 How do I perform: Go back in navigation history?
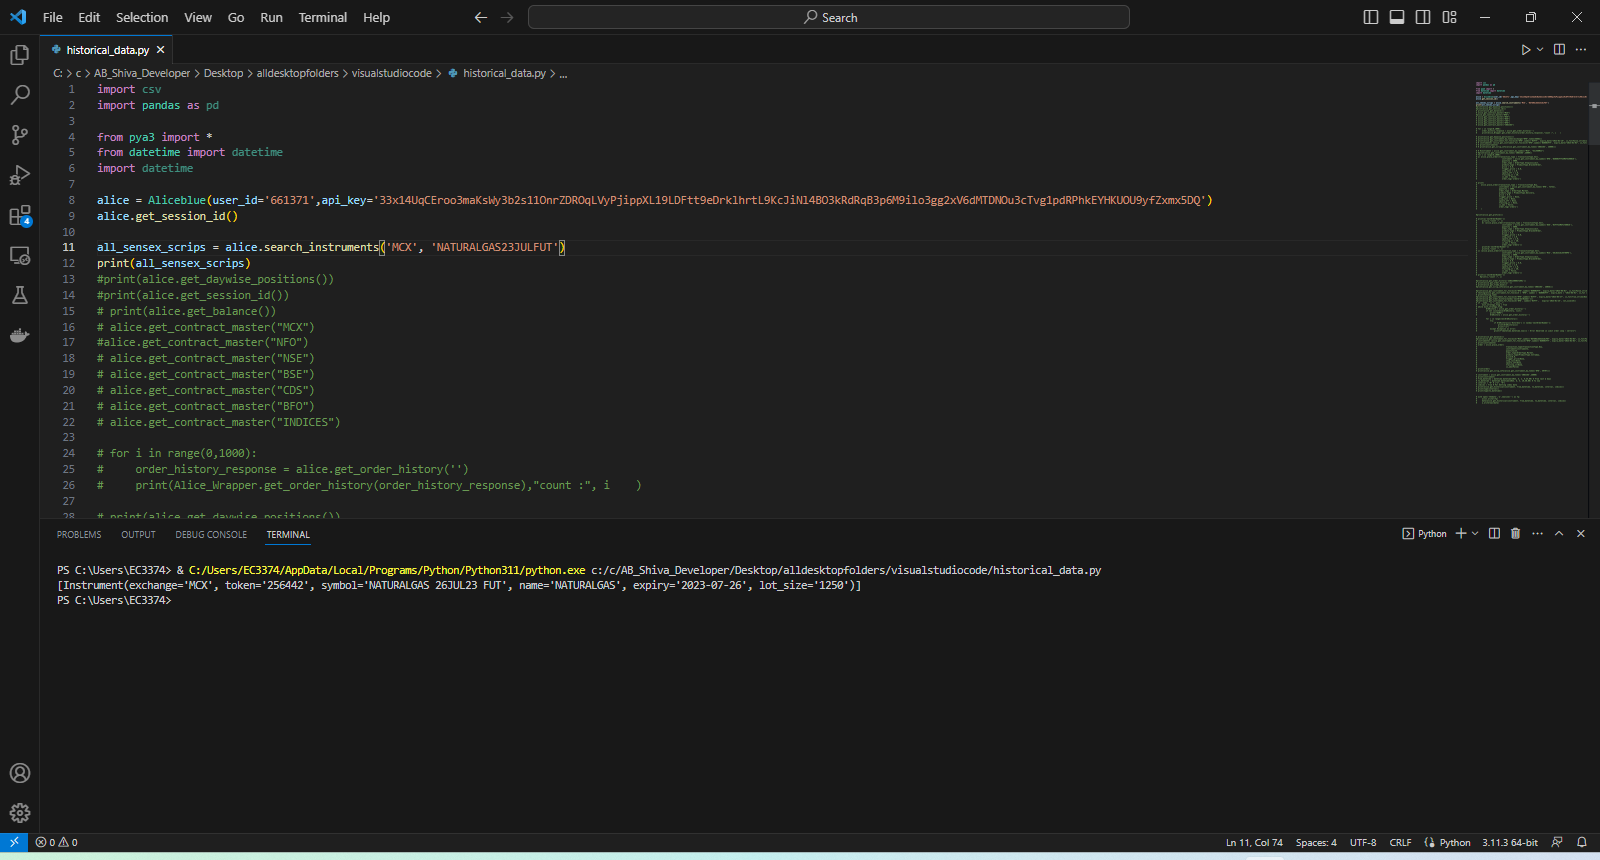(481, 17)
